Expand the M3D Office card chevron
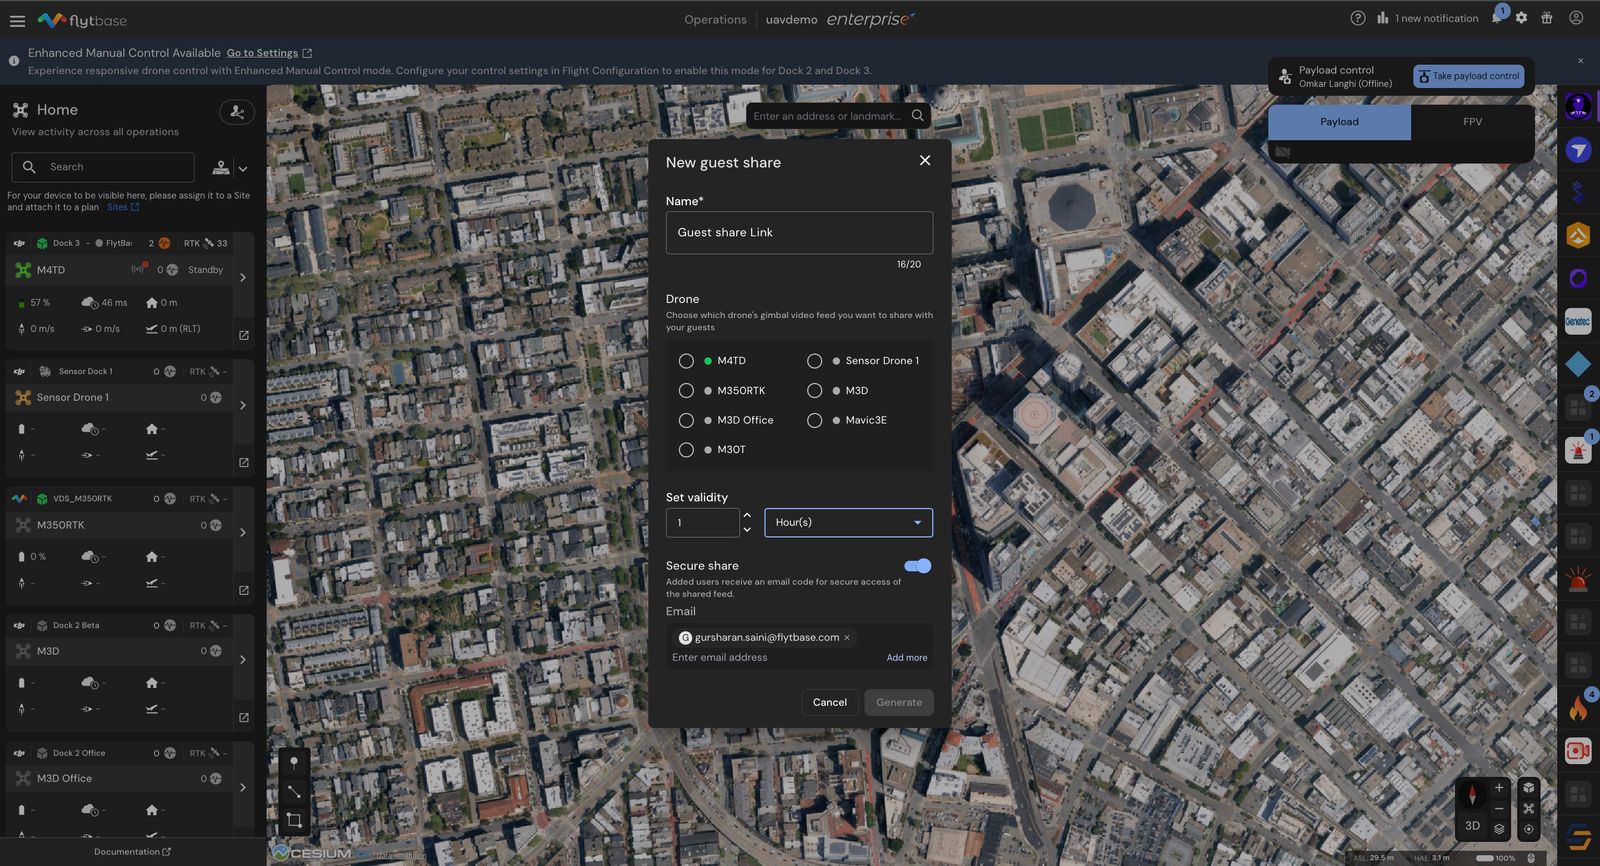 click(243, 787)
